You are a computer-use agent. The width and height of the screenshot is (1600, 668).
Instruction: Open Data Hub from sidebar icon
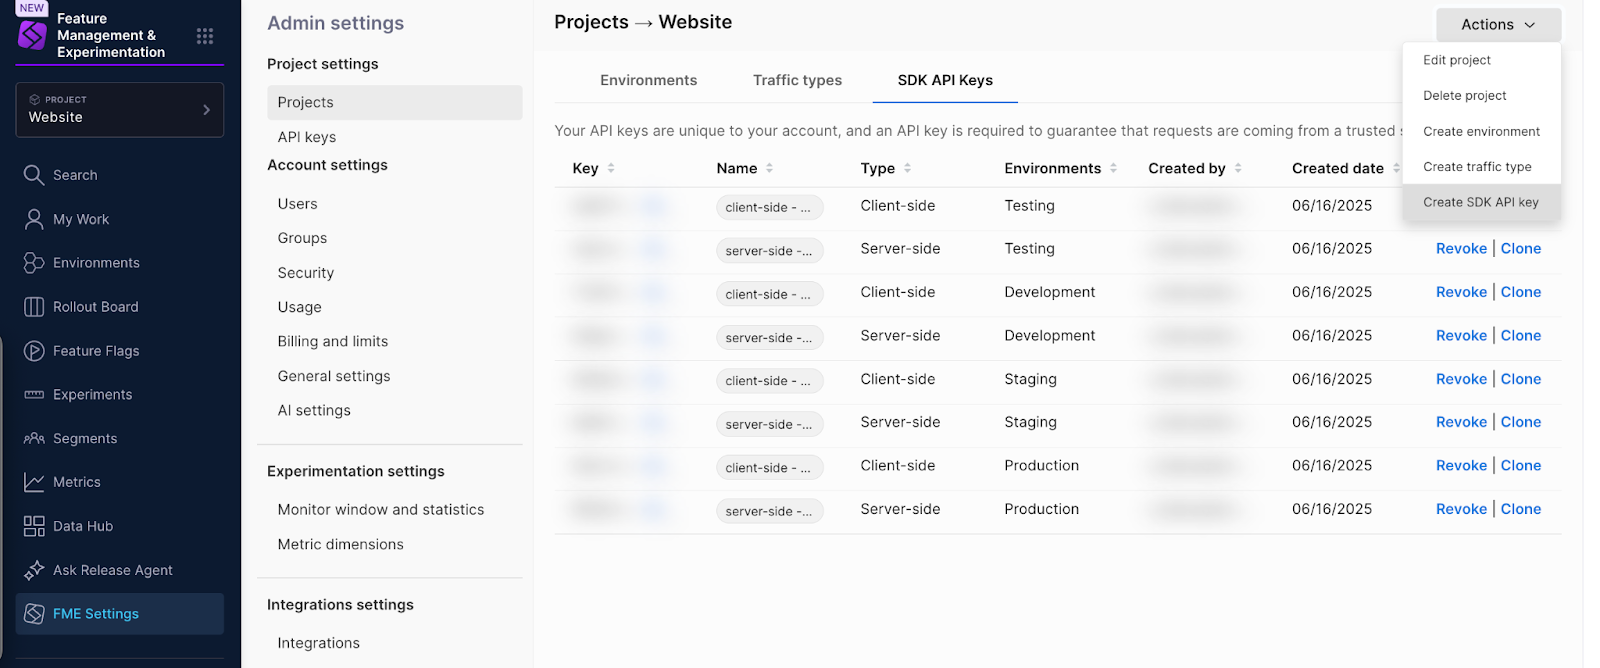point(34,526)
